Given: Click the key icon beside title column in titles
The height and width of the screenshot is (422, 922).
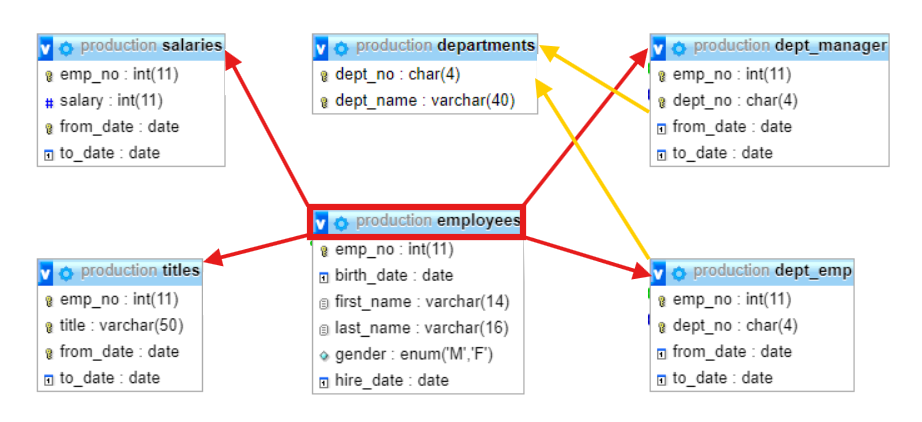Looking at the screenshot, I should (49, 327).
